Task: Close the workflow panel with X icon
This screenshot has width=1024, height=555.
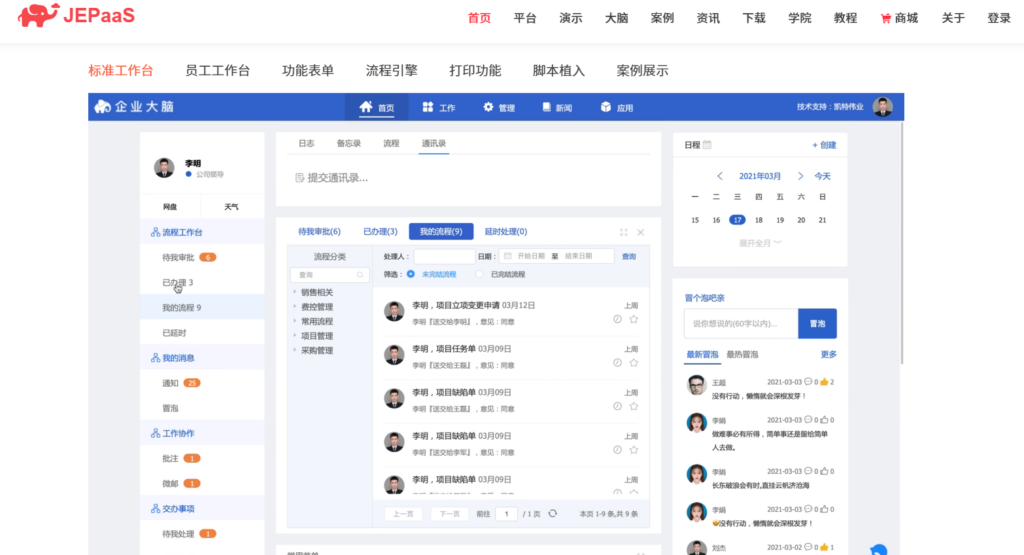Action: point(641,232)
